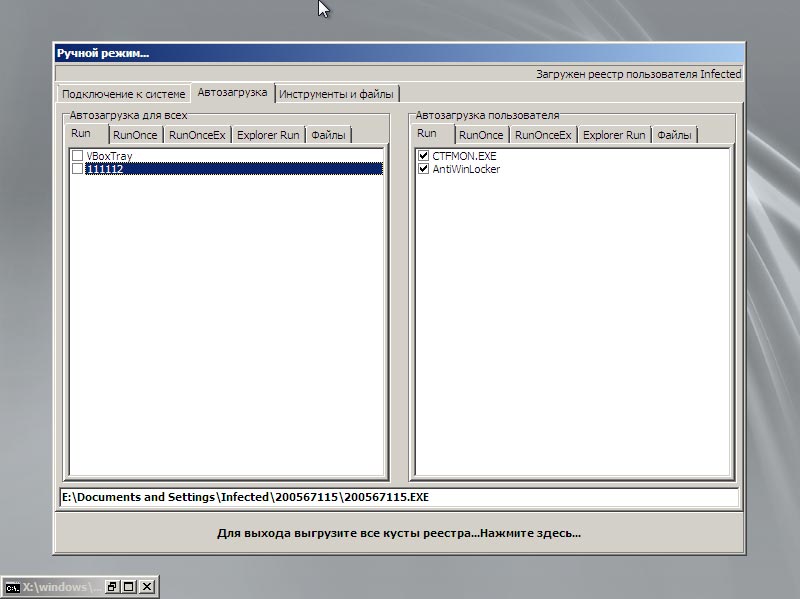Open RunOnceEx tab in all-users autostart
Viewport: 800px width, 599px height.
[197, 135]
